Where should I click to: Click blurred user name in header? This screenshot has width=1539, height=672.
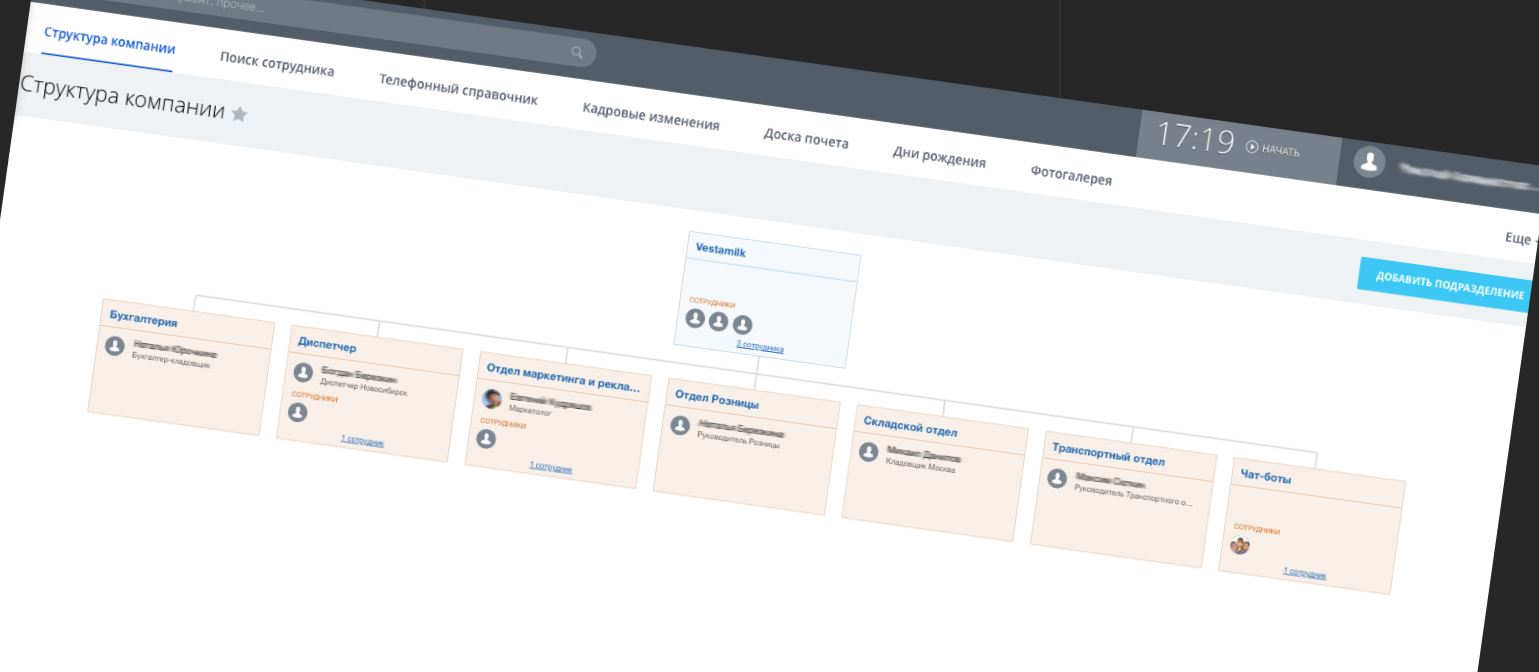[x=1468, y=177]
